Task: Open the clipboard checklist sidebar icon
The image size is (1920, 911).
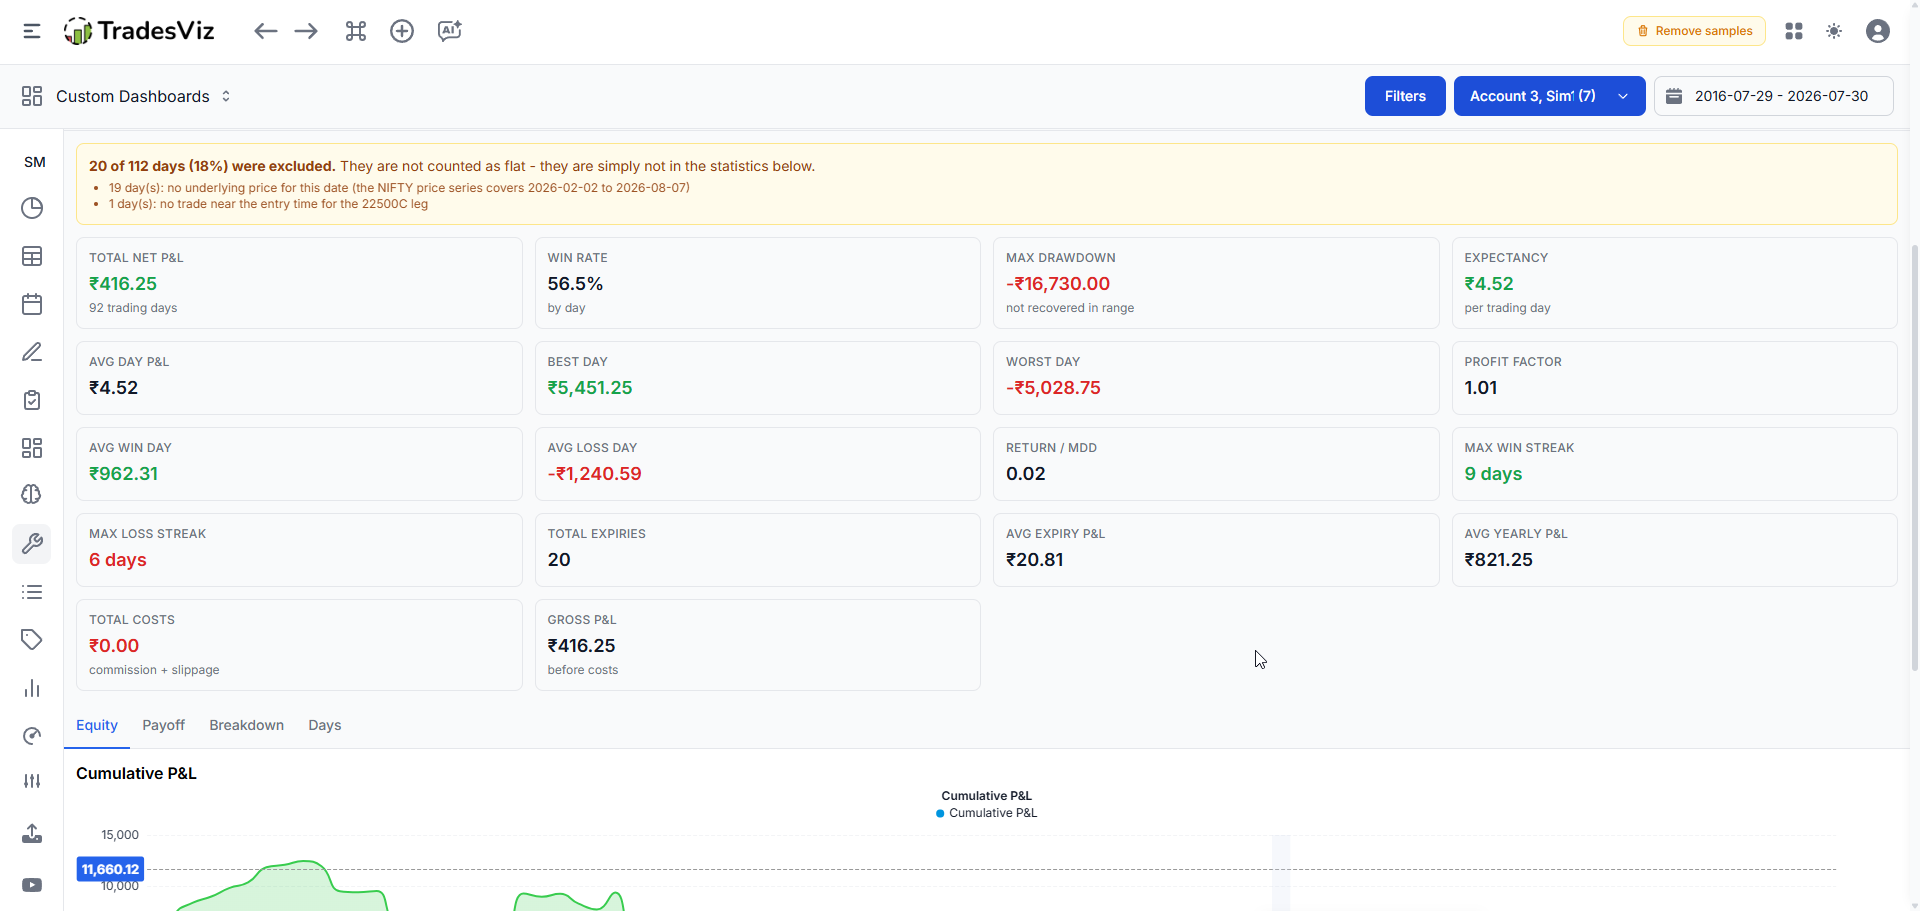Action: (x=32, y=400)
